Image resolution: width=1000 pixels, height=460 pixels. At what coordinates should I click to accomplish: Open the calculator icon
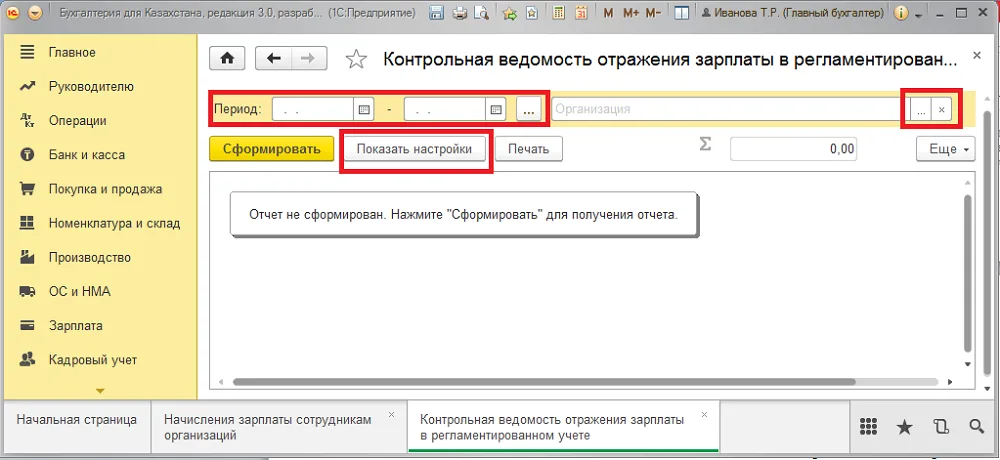coord(559,13)
